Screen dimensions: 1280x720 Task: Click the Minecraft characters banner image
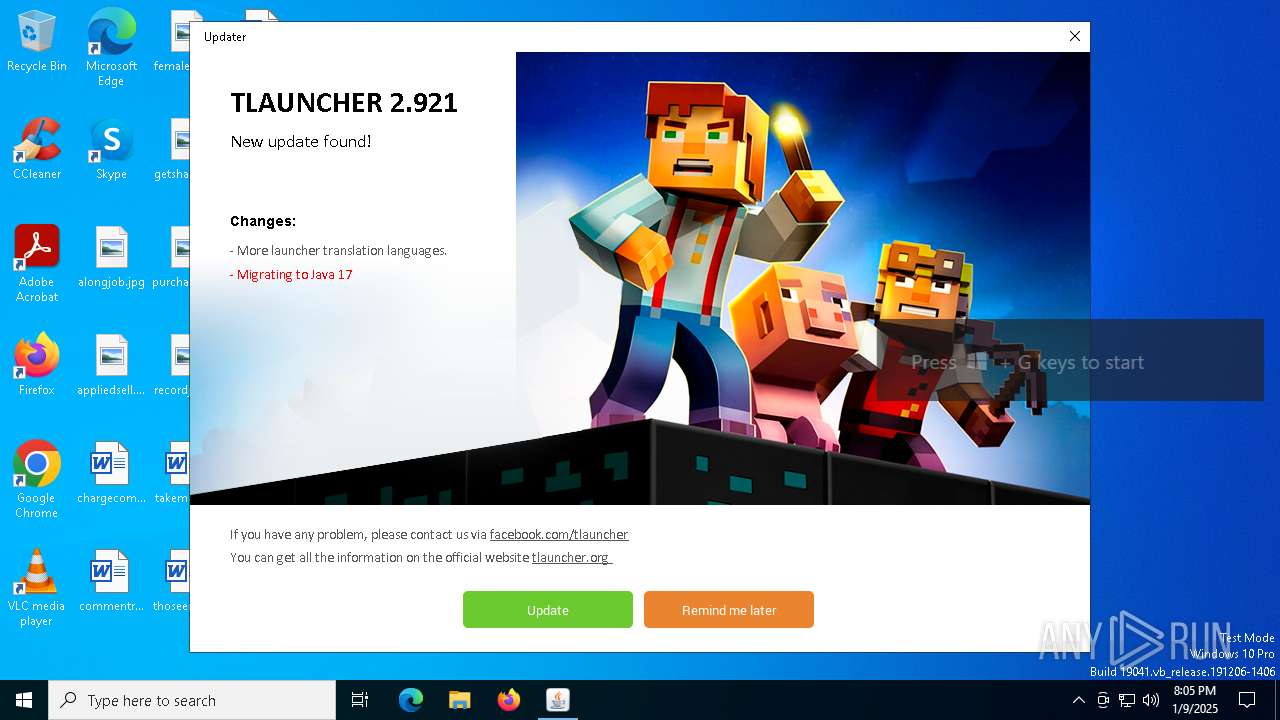[803, 278]
